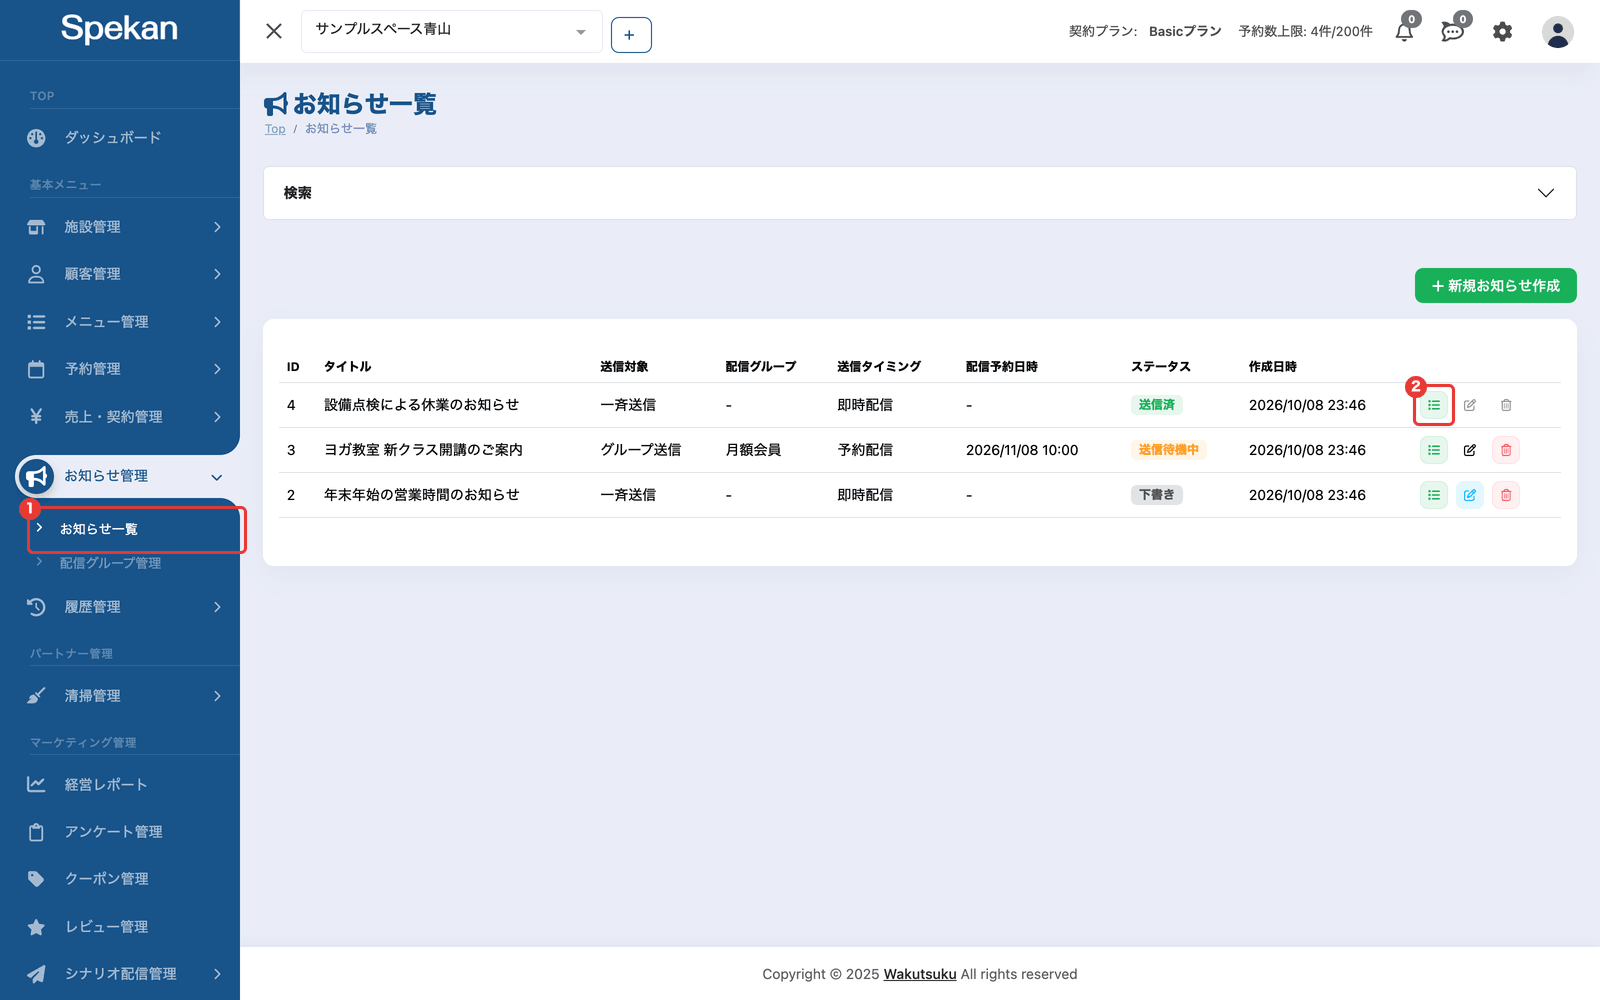Open the サンプルスペース青山 space dropdown
The width and height of the screenshot is (1600, 1000).
pyautogui.click(x=451, y=31)
